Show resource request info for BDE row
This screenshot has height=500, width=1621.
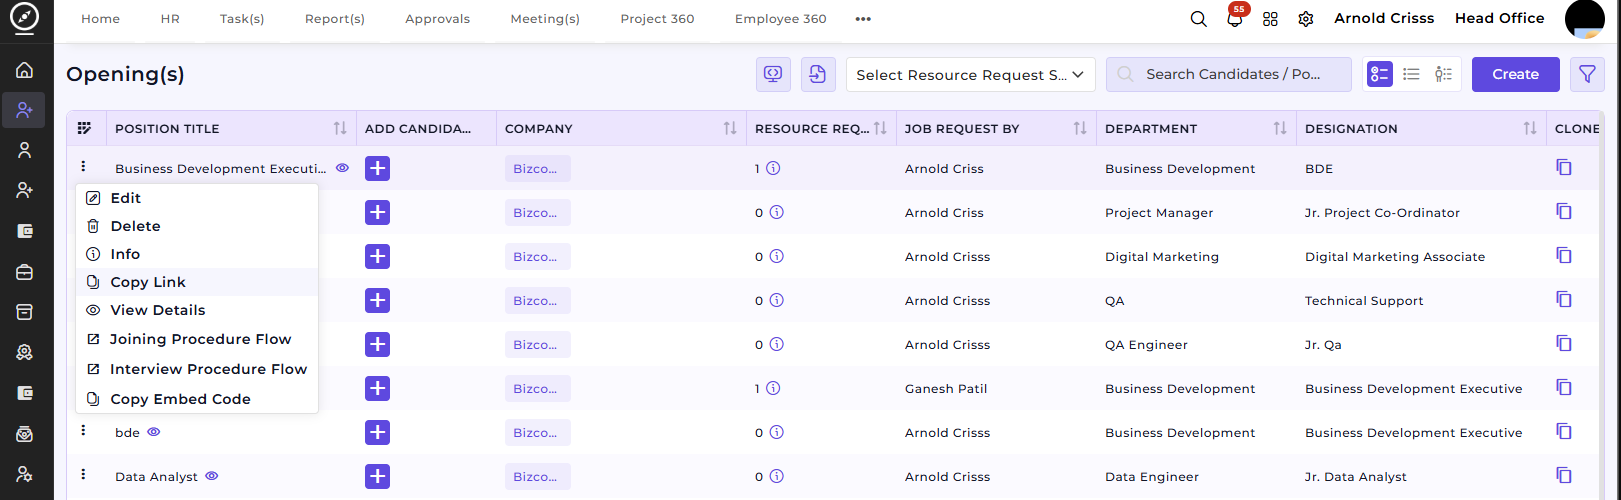point(773,168)
